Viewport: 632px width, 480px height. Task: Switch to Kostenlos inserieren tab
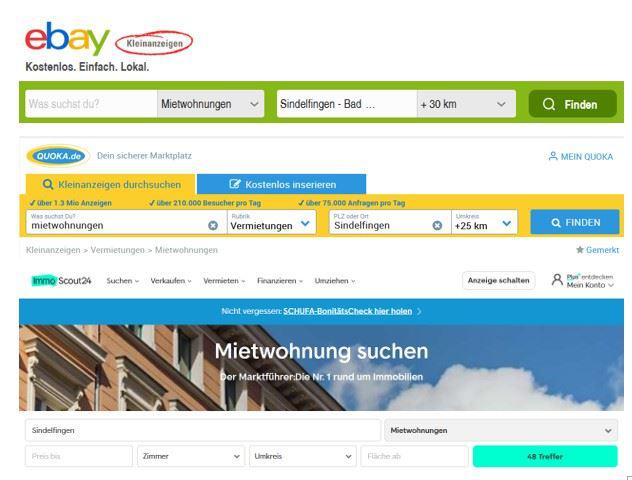281,184
